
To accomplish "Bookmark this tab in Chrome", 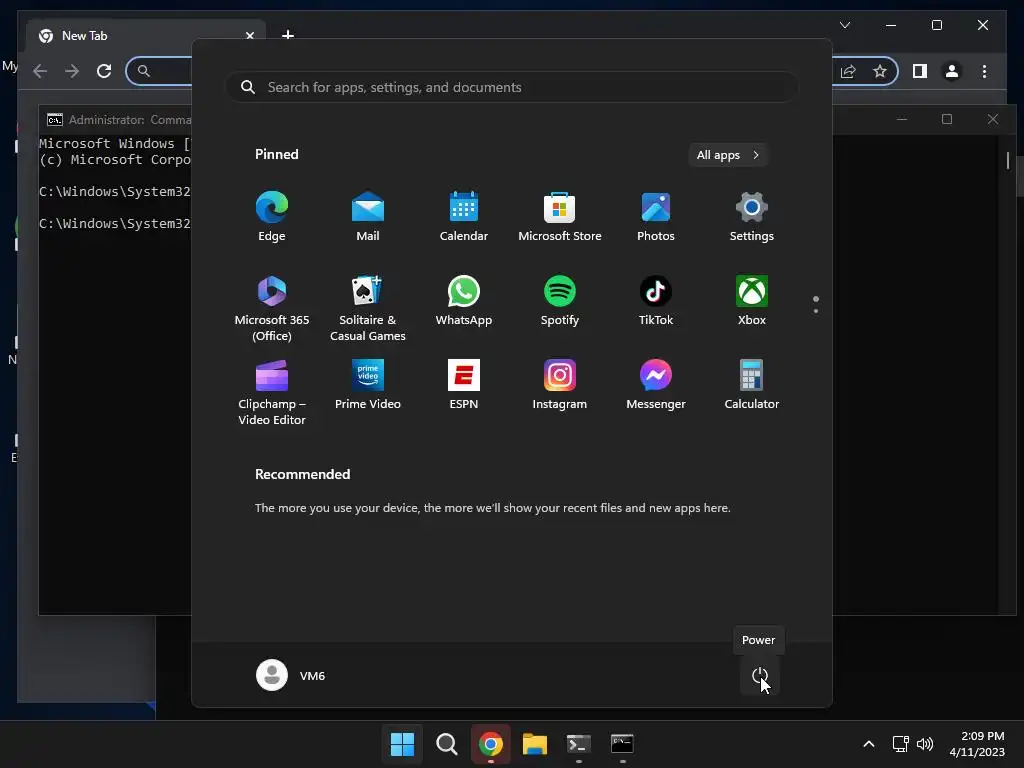I will (x=880, y=71).
